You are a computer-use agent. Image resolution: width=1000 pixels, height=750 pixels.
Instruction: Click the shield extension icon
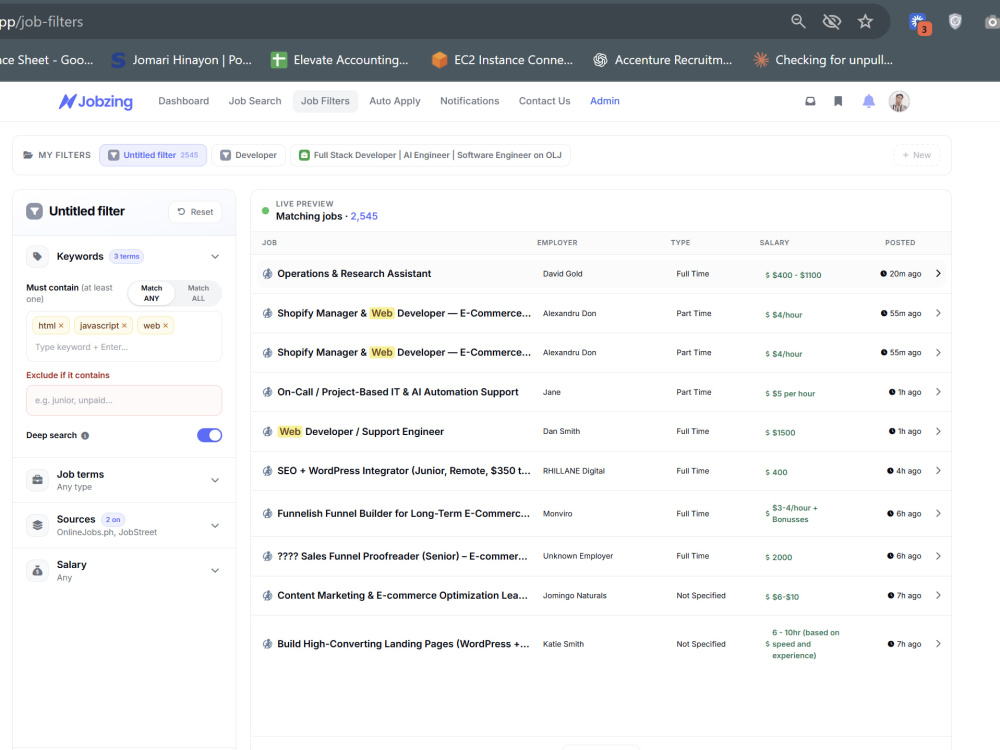pos(955,22)
